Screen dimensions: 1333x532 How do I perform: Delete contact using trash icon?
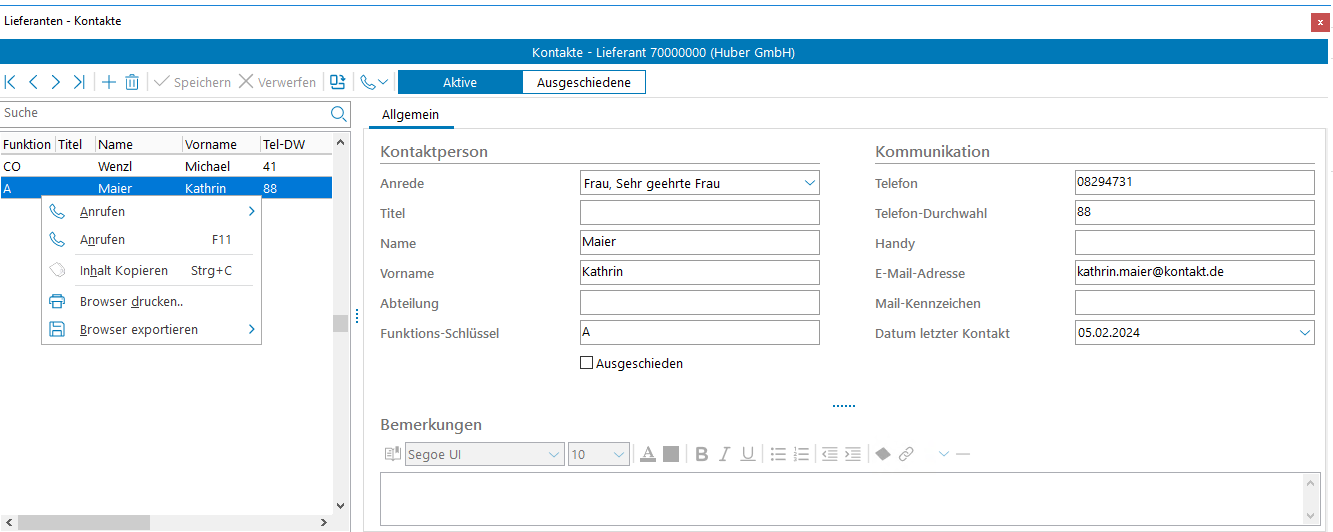point(132,82)
